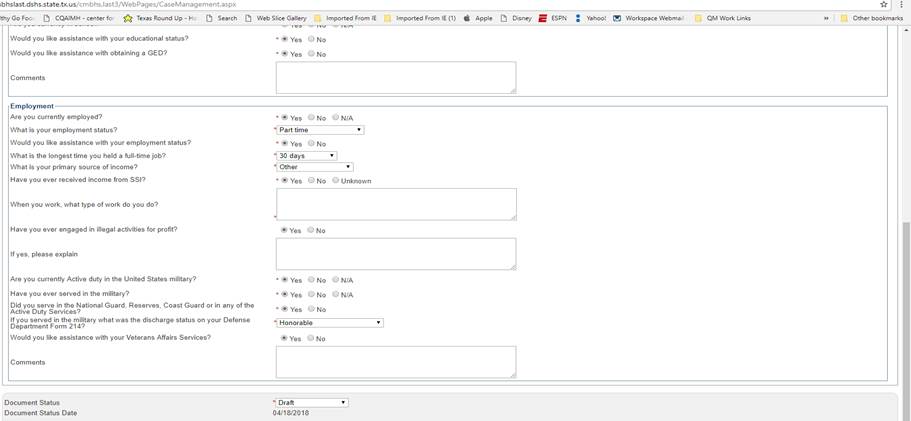Open the ESPN bookmark
Image resolution: width=911 pixels, height=421 pixels.
tap(553, 18)
